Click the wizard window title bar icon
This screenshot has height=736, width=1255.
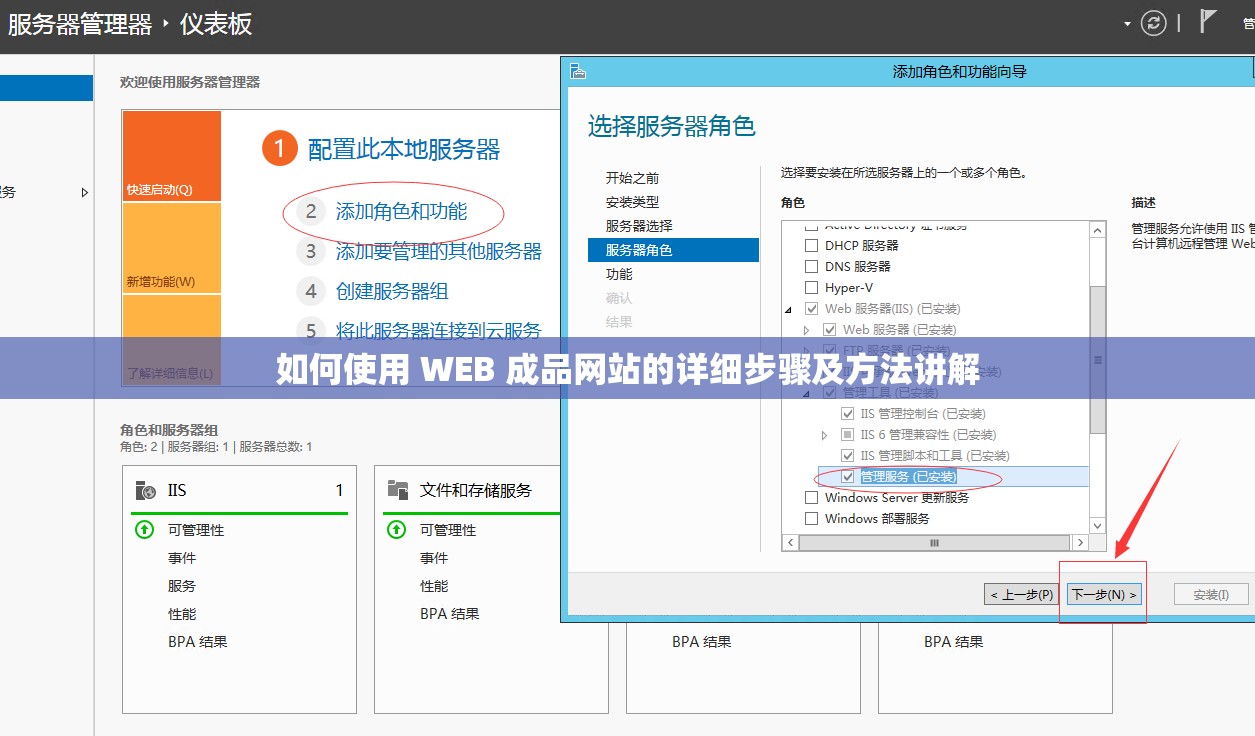pos(577,71)
